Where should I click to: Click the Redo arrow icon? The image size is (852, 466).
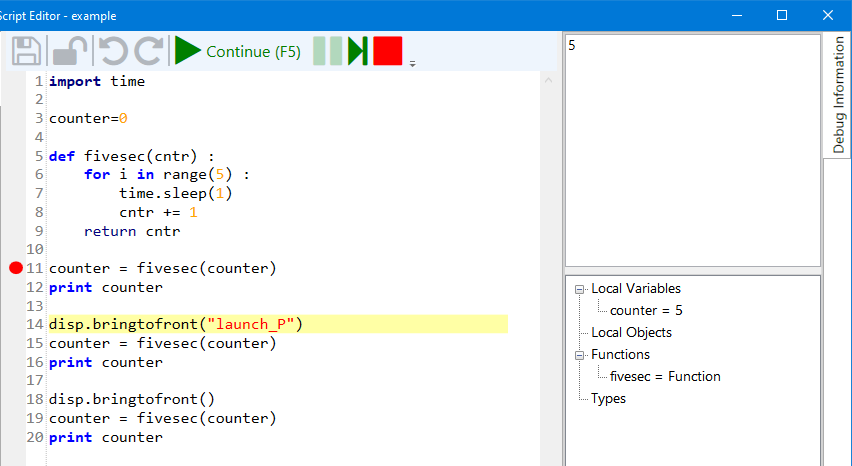tap(149, 51)
